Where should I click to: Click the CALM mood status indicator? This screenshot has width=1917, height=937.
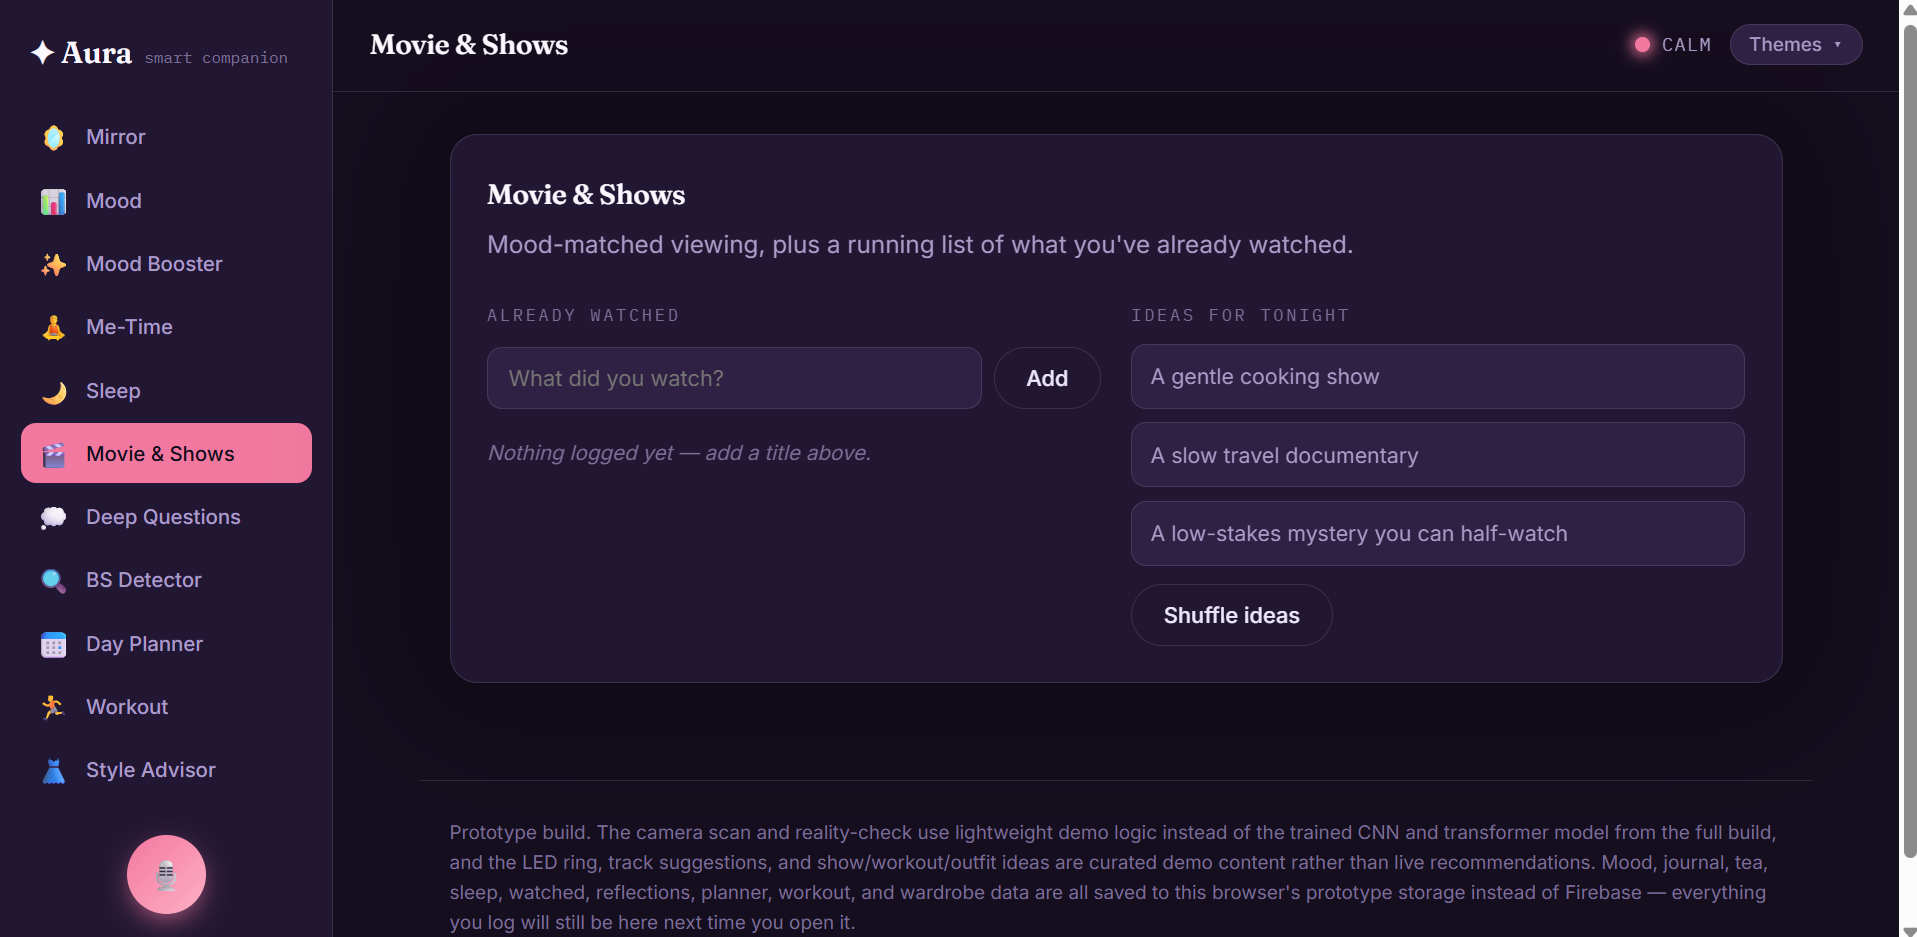click(x=1672, y=45)
